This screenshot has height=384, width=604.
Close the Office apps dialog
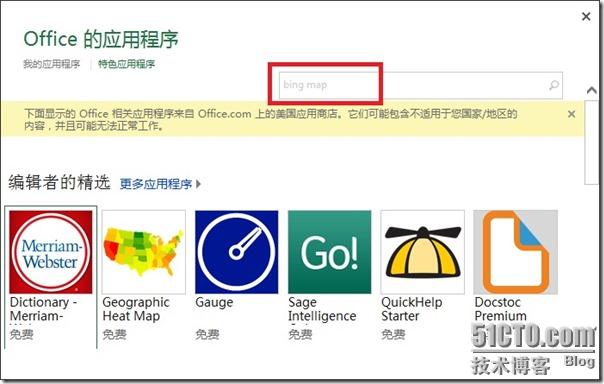(586, 17)
